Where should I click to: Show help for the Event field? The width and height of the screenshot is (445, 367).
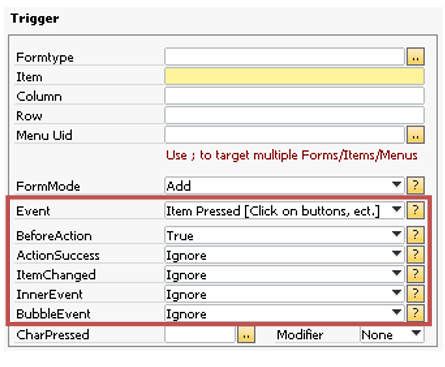point(415,210)
